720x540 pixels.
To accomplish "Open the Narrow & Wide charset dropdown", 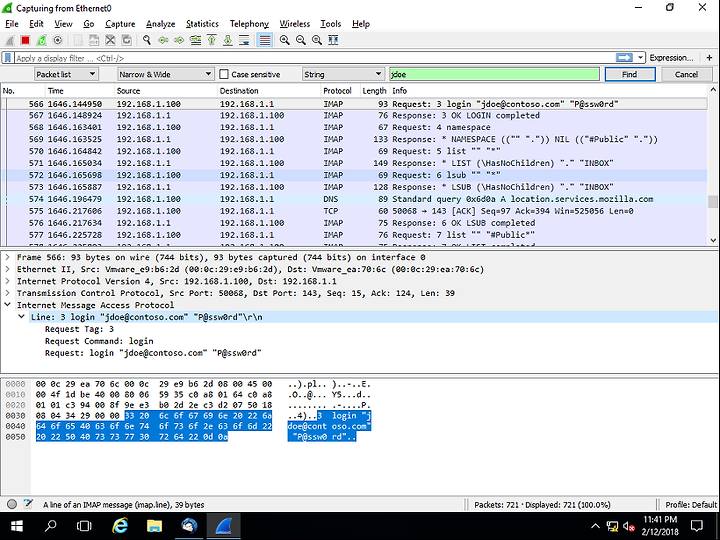I will click(165, 74).
